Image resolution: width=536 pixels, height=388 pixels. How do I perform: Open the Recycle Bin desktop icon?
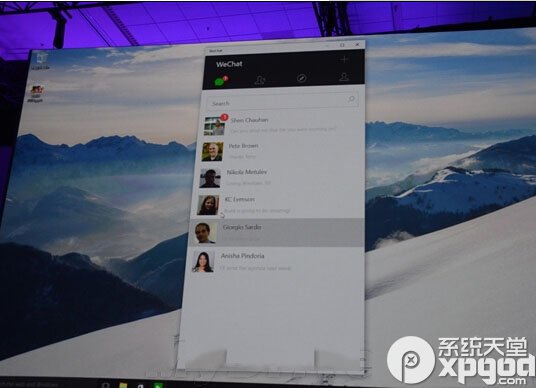pyautogui.click(x=41, y=61)
